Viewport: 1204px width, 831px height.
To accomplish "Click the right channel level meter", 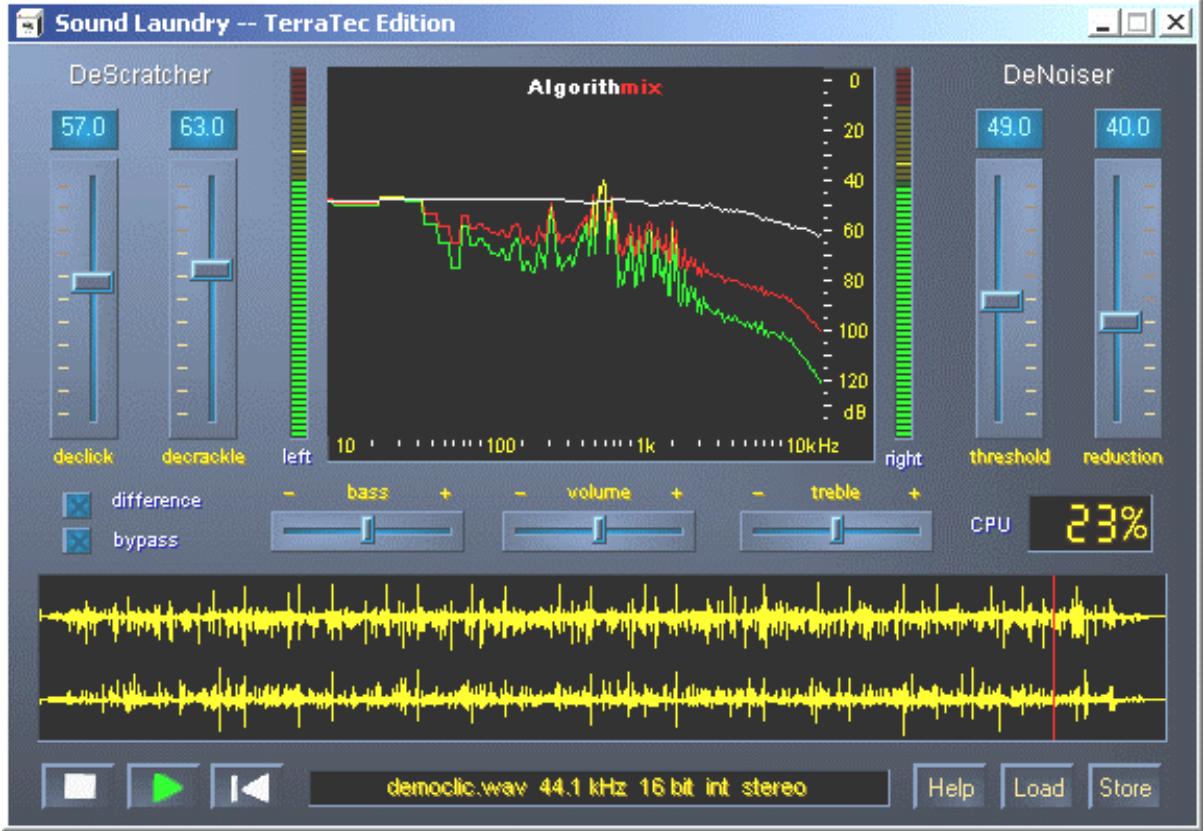I will click(x=903, y=255).
